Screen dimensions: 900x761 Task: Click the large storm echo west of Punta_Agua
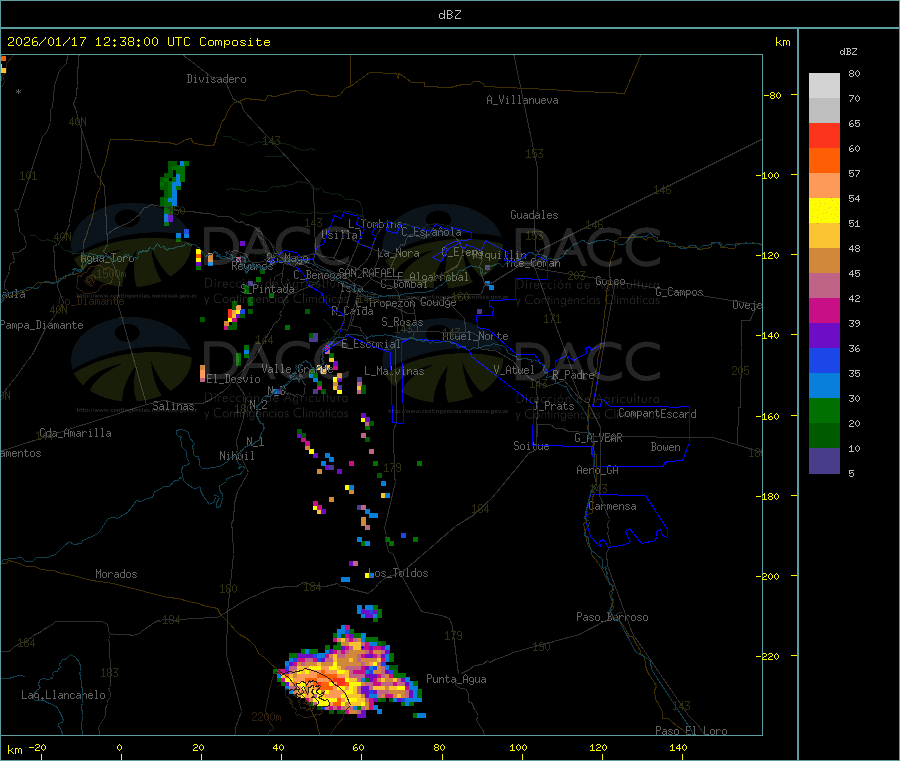click(350, 671)
